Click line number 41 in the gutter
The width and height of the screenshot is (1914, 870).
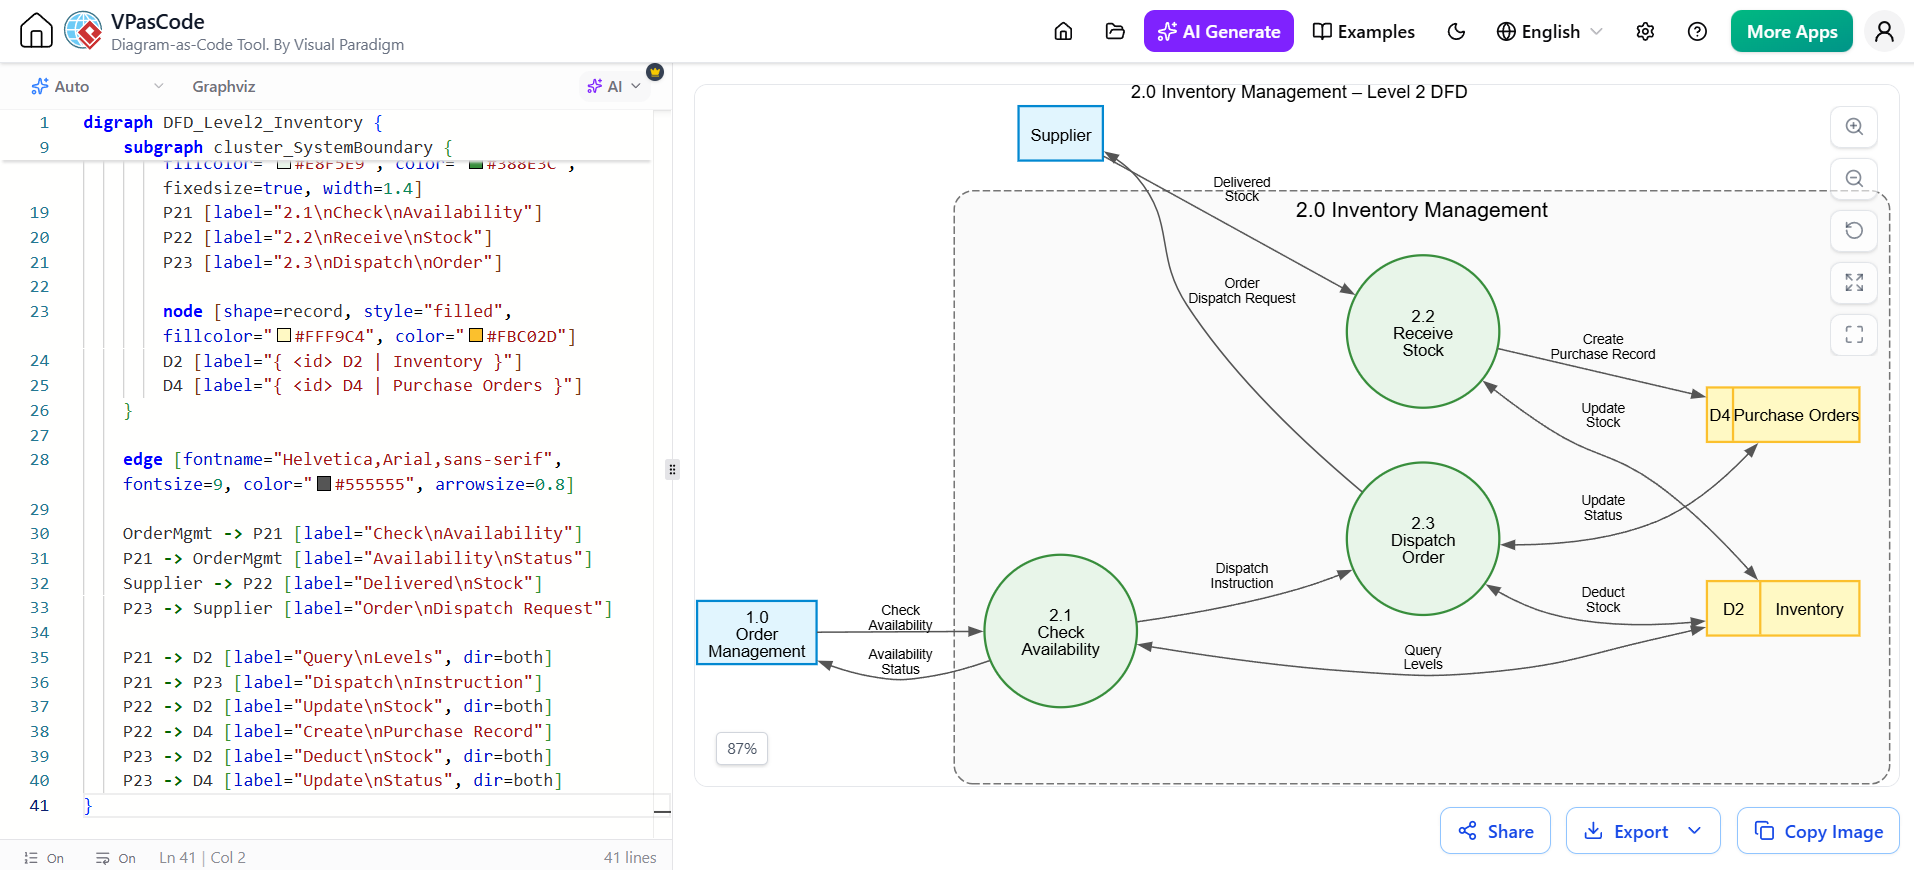click(x=39, y=806)
